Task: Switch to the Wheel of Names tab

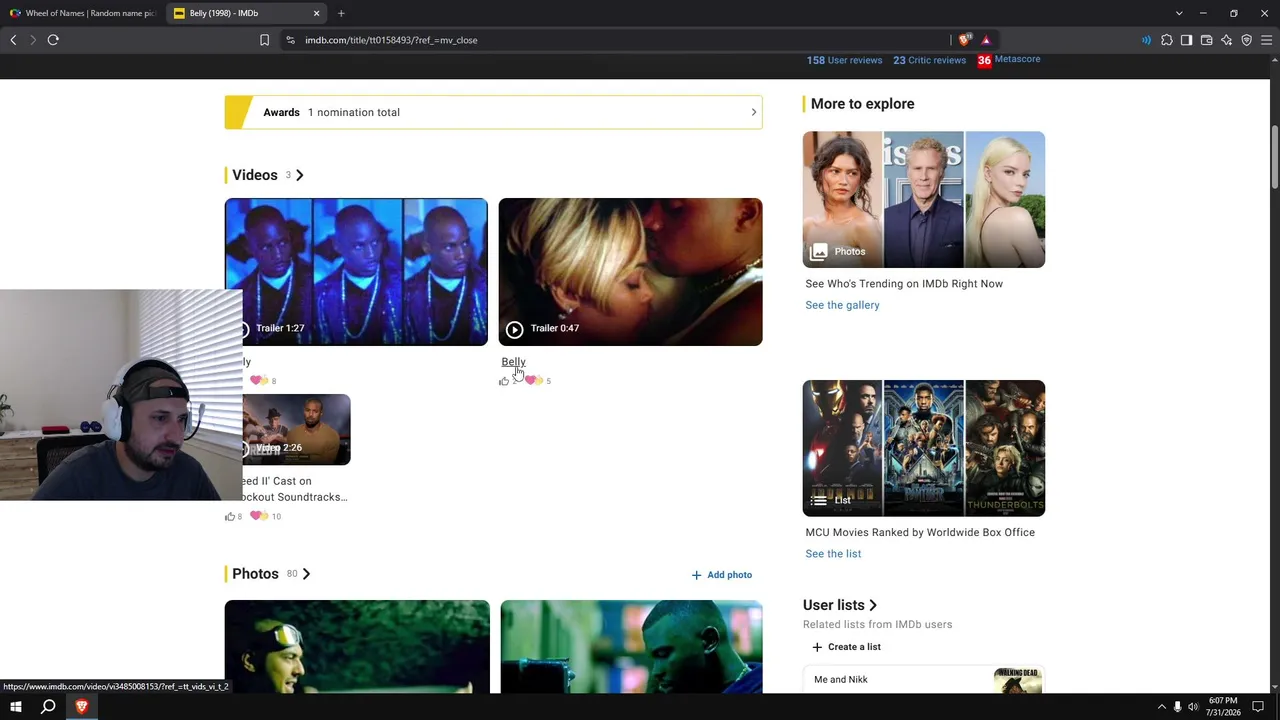Action: (82, 13)
